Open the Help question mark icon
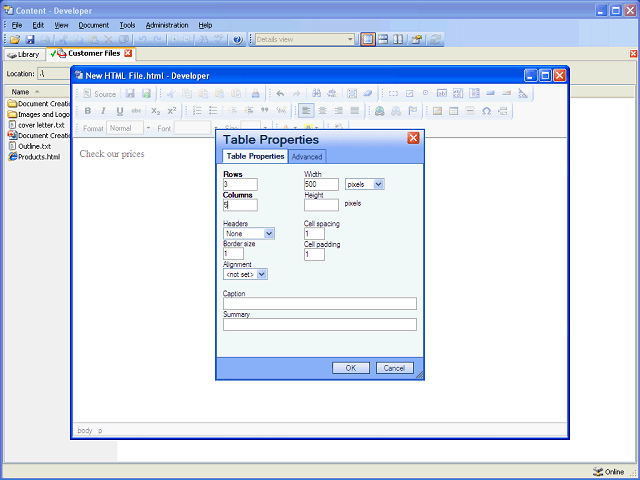The image size is (640, 480). coord(238,40)
